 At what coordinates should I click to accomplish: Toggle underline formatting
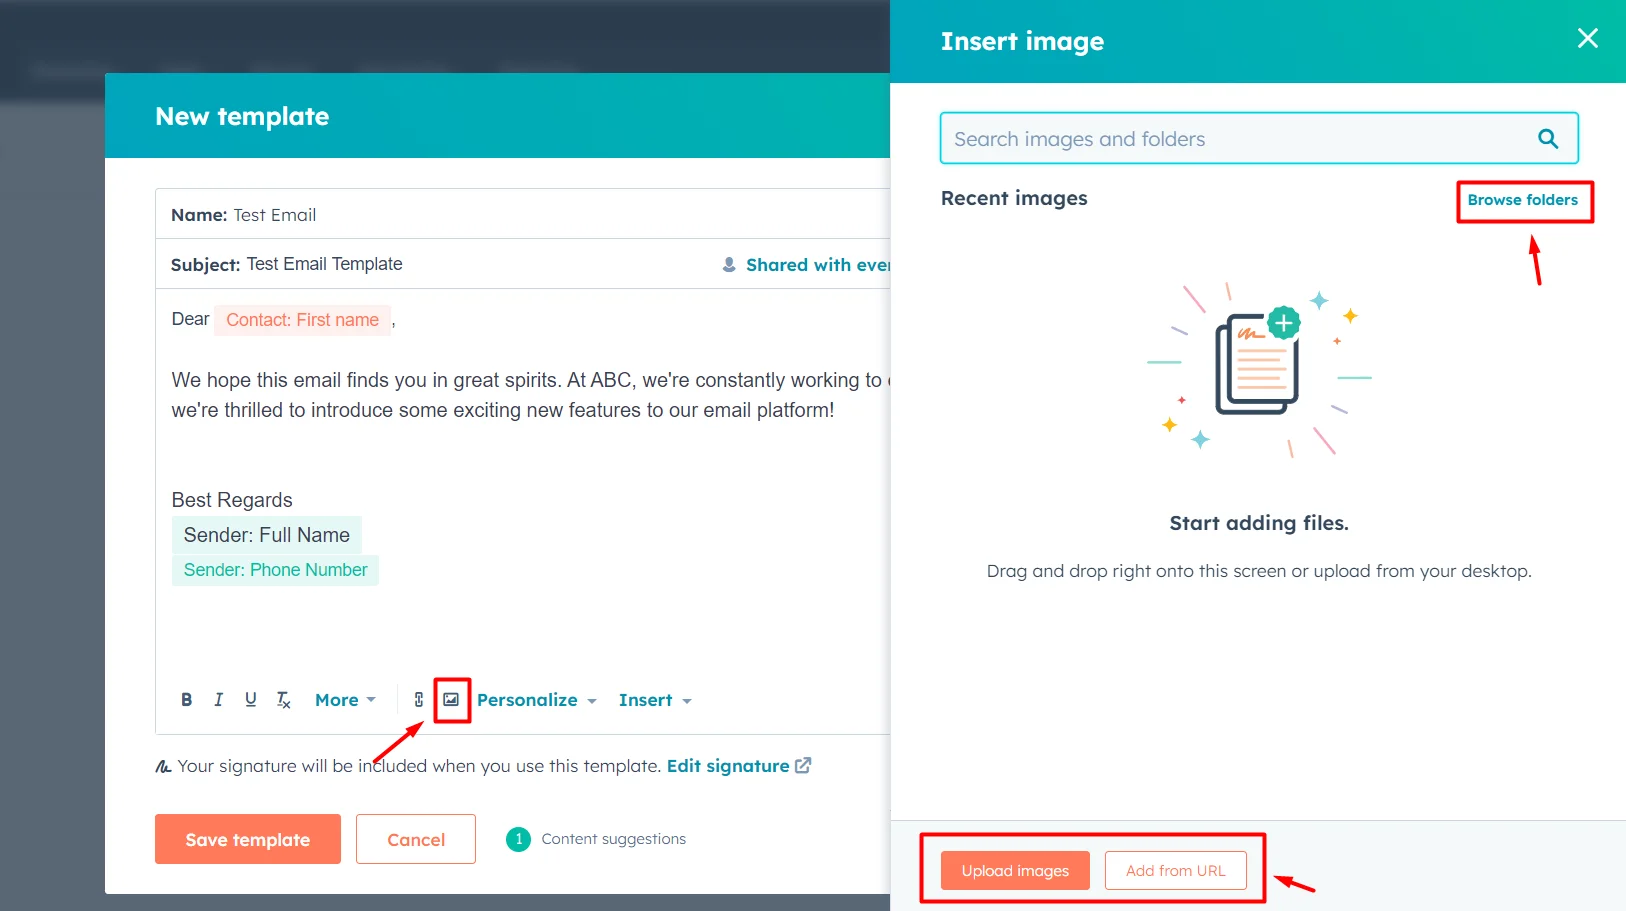pos(251,699)
